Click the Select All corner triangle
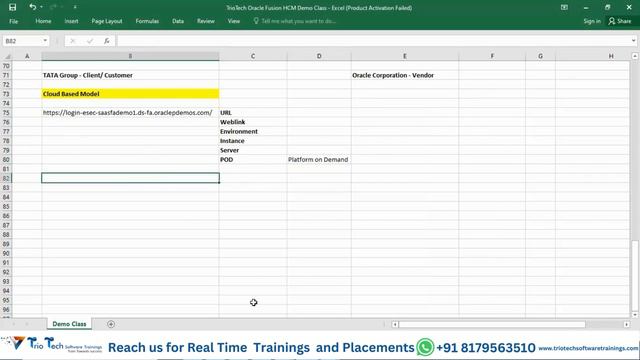640x360 pixels. pyautogui.click(x=7, y=56)
